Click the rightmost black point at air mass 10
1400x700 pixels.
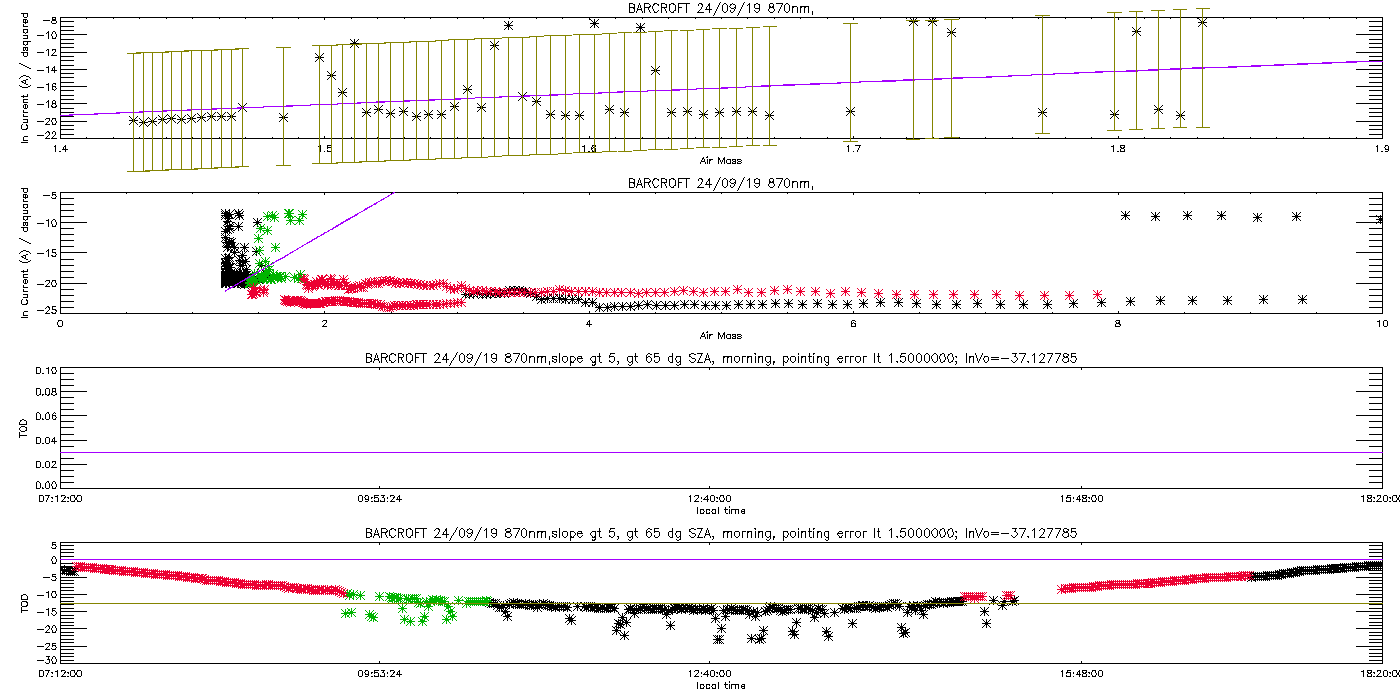coord(1380,219)
